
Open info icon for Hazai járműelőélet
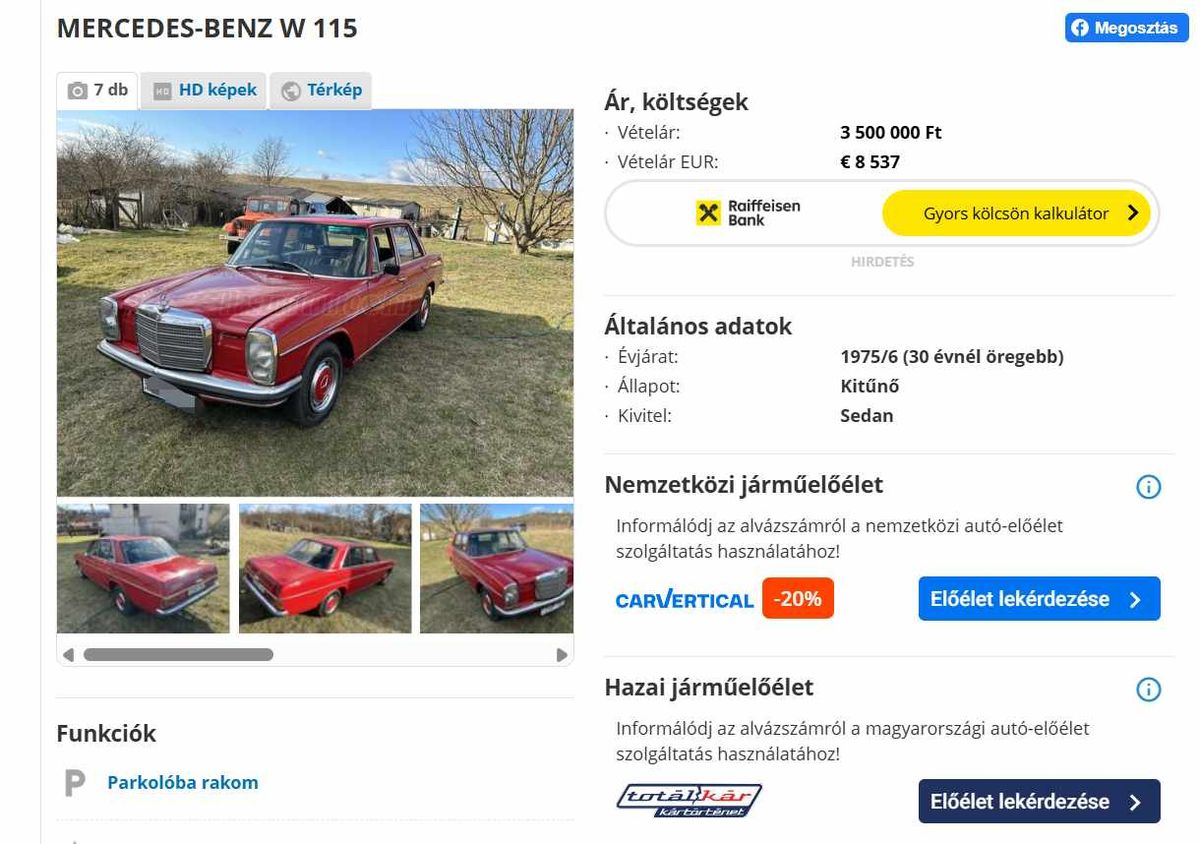1148,689
